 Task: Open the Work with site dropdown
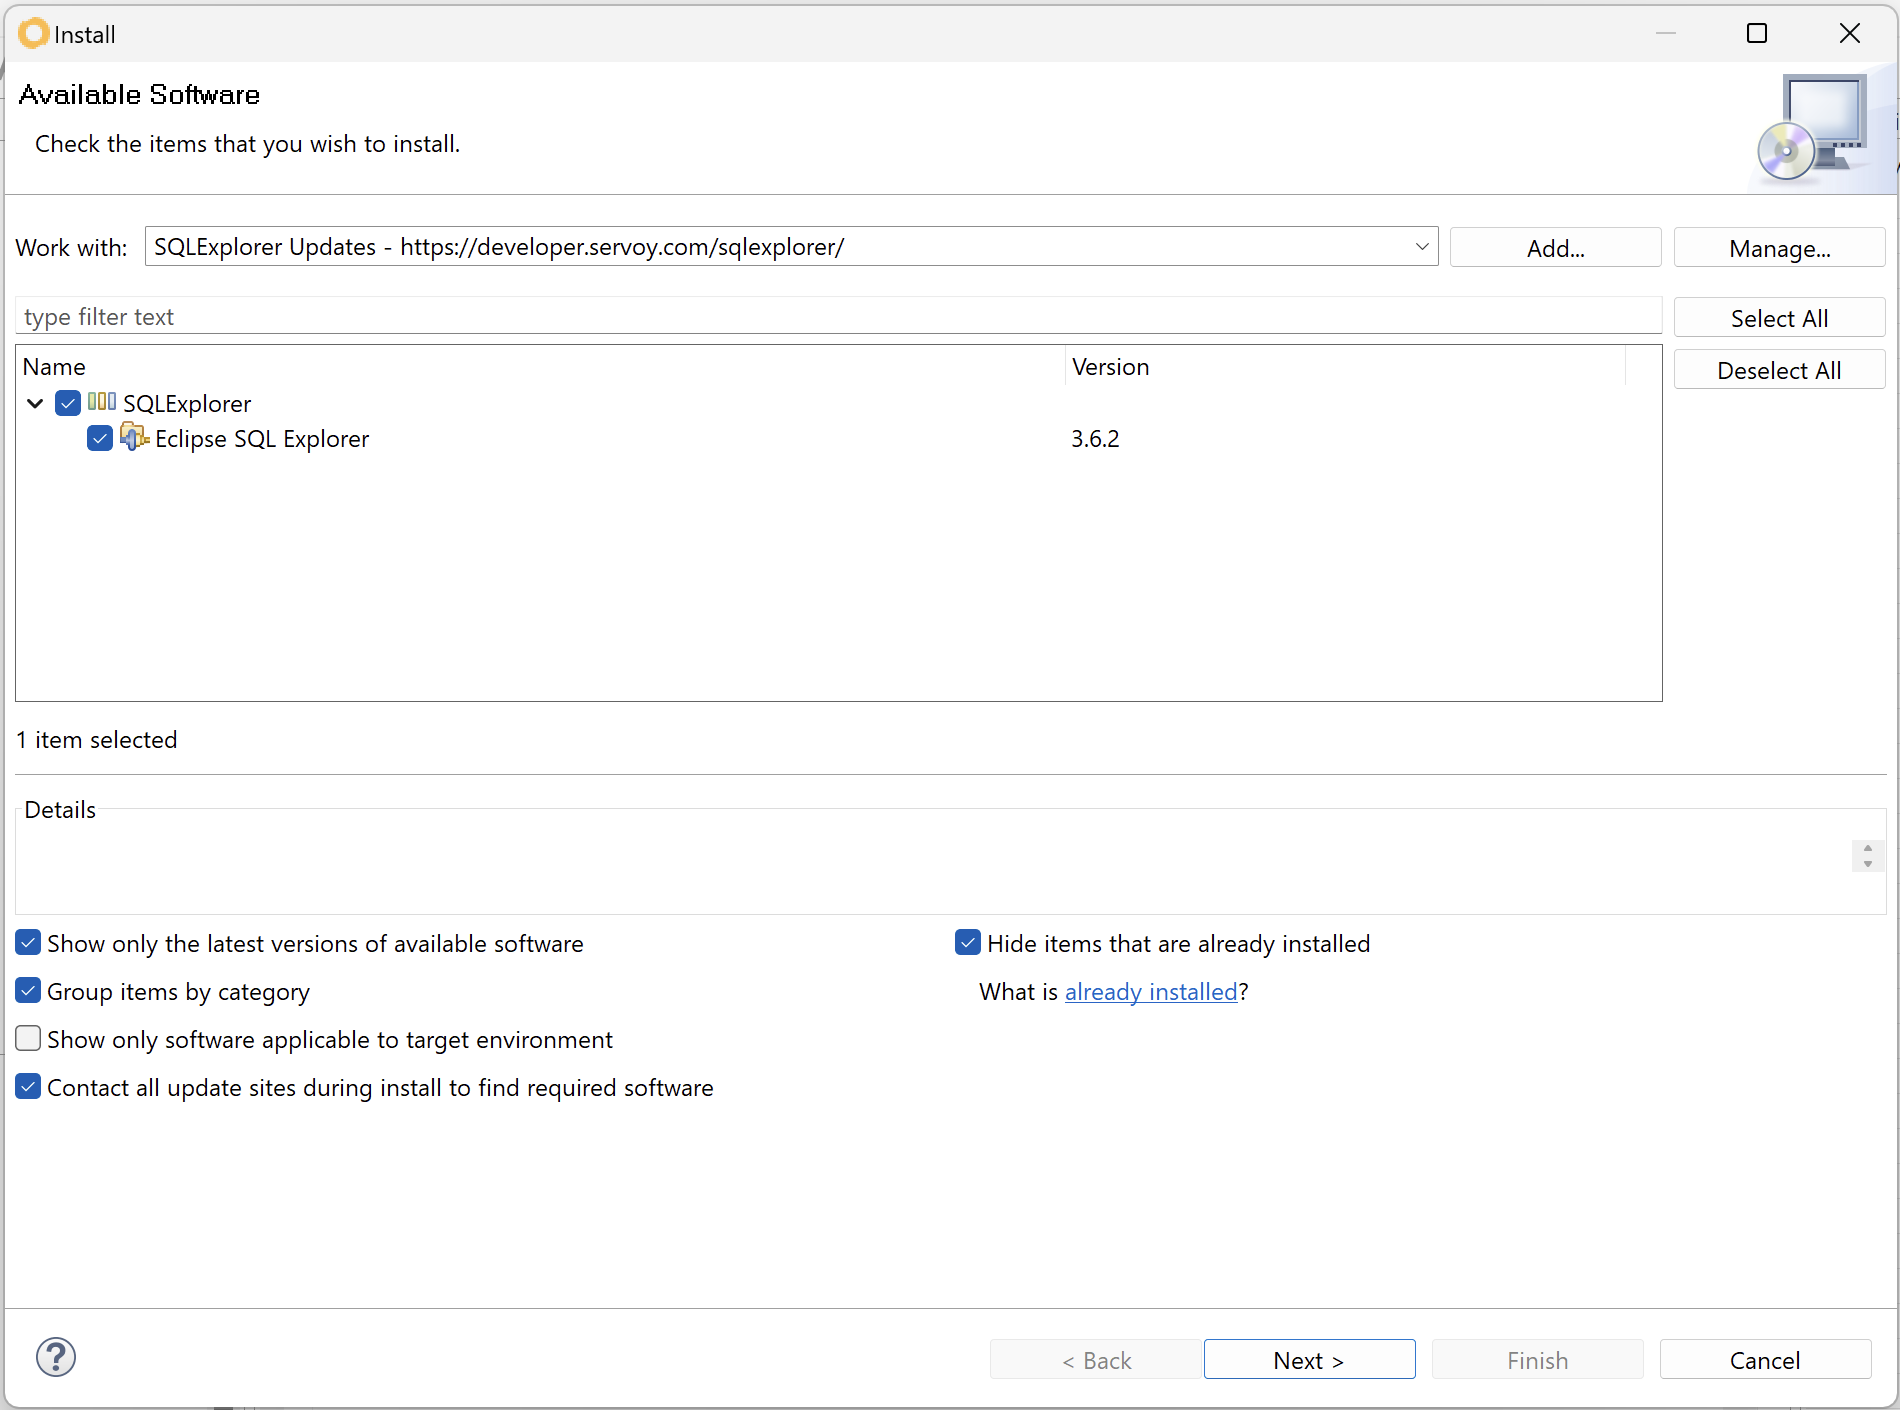click(1421, 246)
